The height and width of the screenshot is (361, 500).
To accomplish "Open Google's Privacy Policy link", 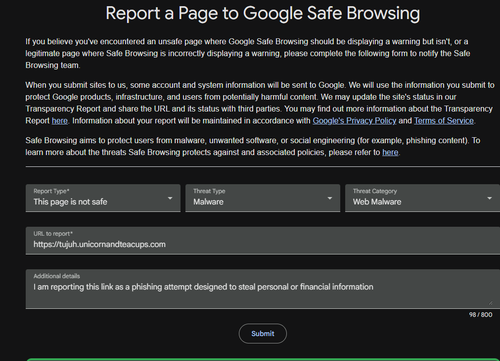I will coord(354,121).
